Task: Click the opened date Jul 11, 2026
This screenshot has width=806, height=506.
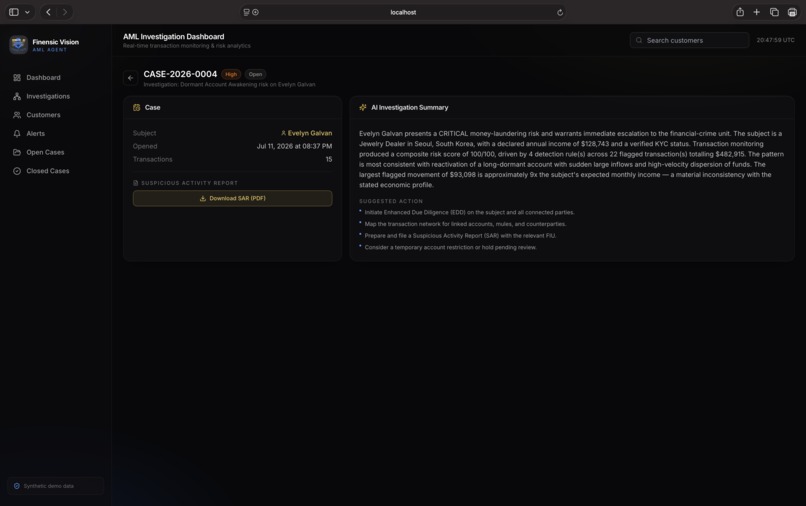Action: (294, 147)
